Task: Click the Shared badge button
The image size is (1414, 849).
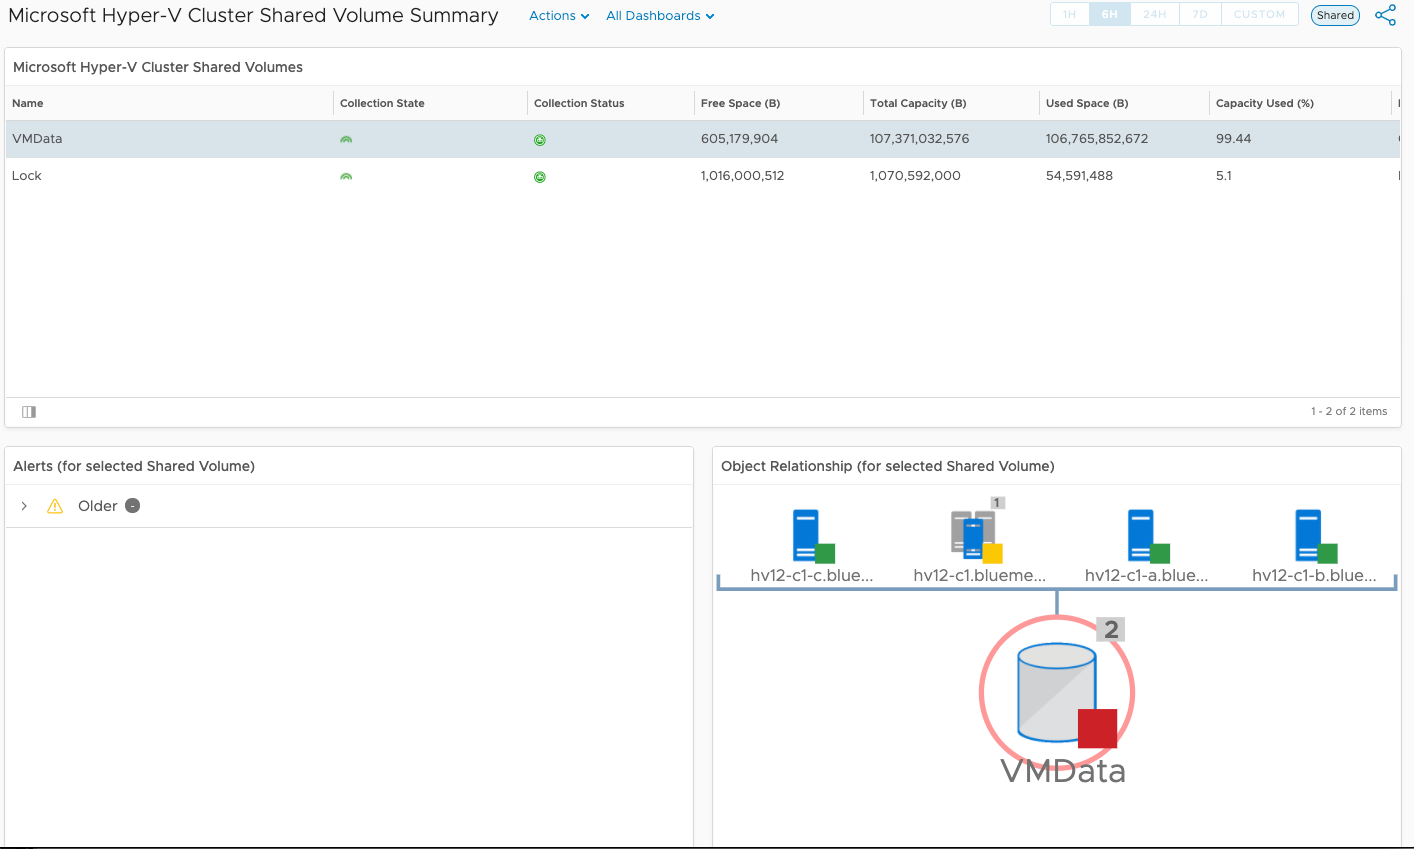Action: 1335,15
